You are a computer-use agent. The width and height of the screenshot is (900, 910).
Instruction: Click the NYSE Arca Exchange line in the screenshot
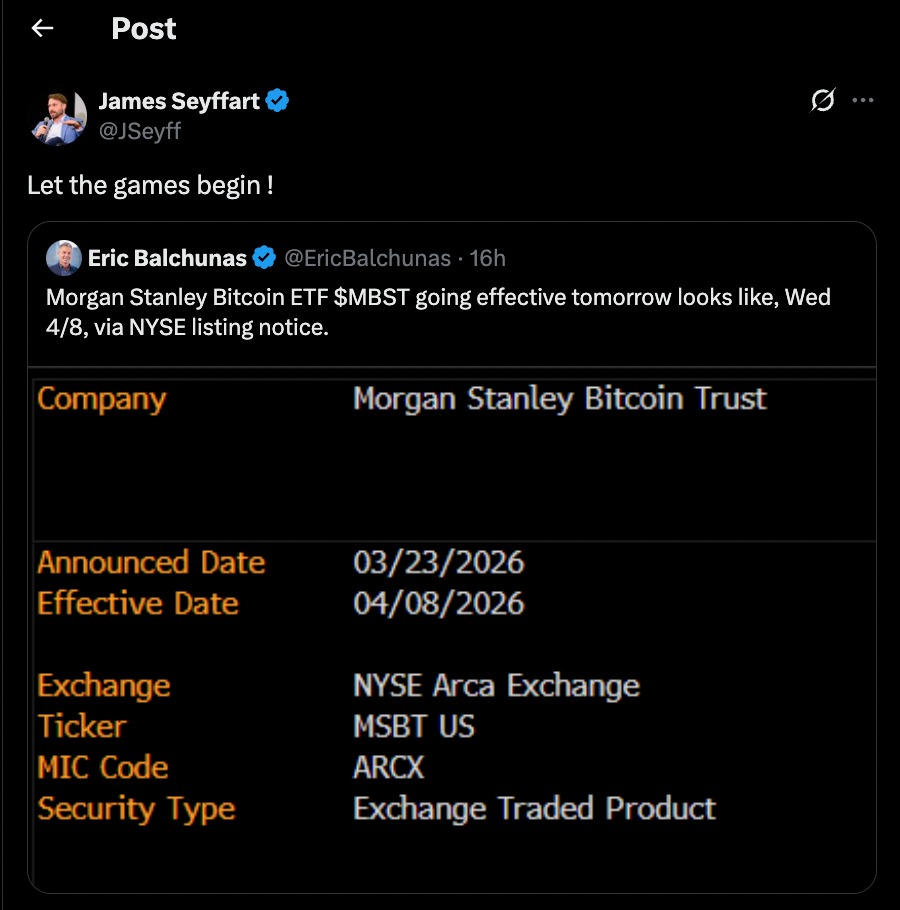[x=496, y=685]
